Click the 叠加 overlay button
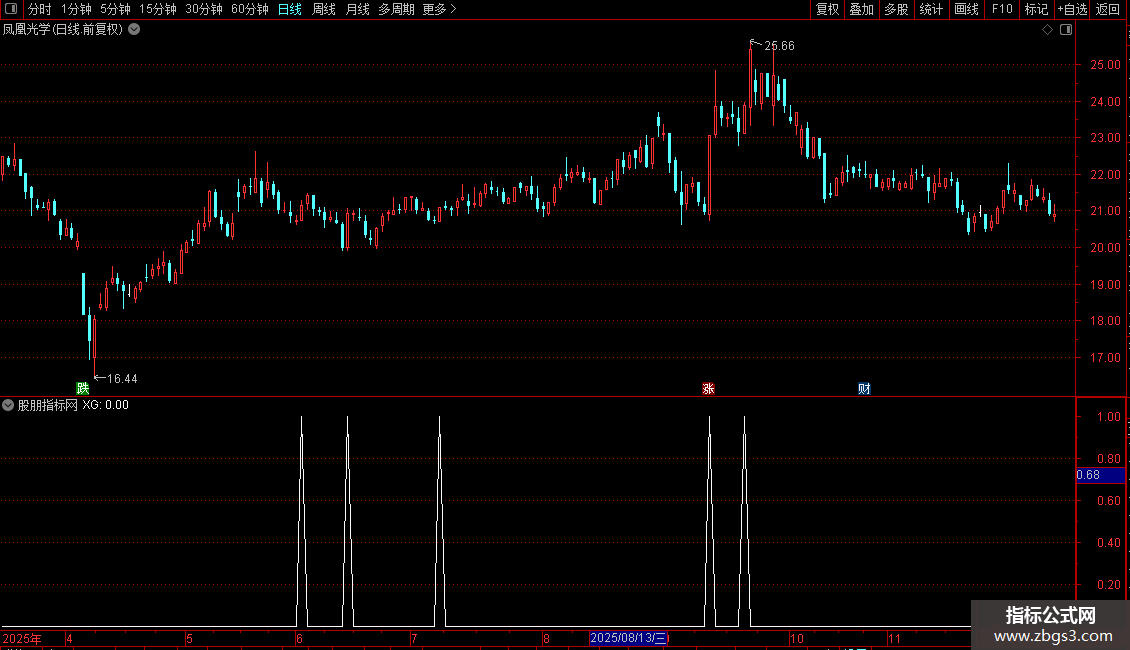 pos(861,9)
